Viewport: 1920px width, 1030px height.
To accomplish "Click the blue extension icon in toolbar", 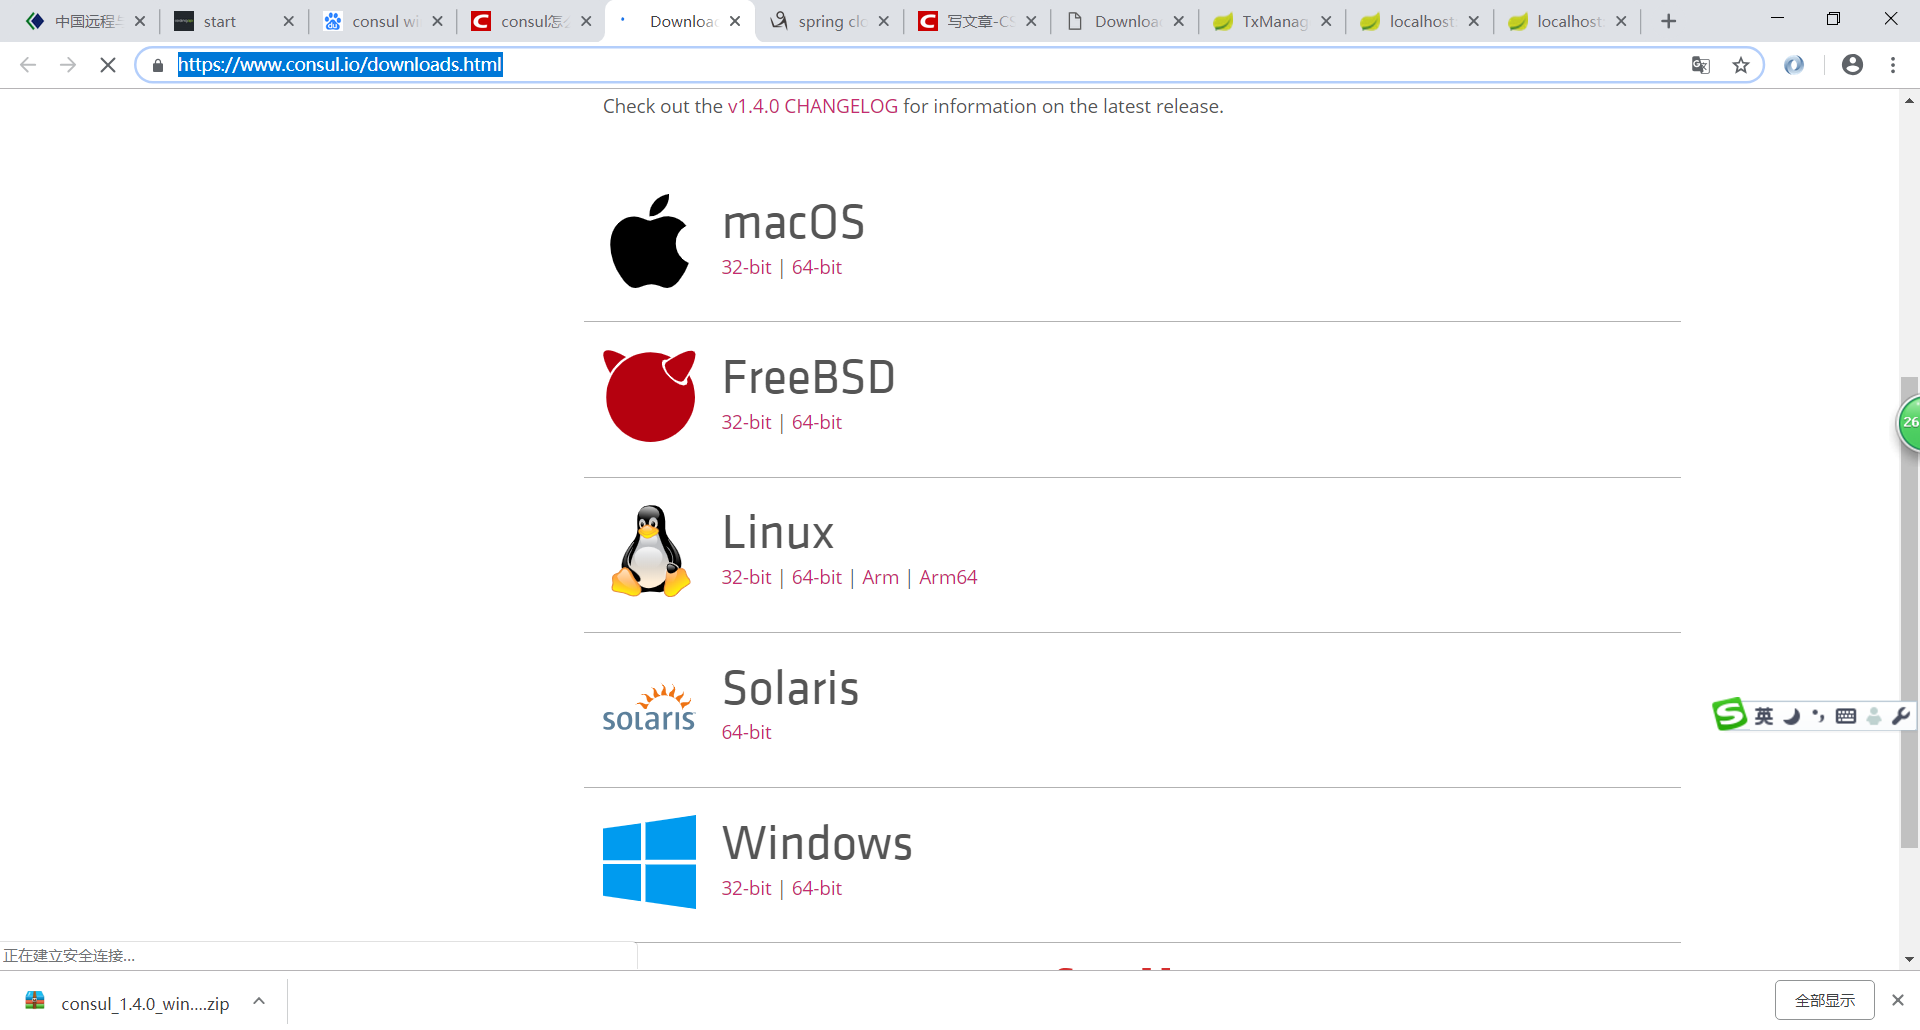I will pos(1794,65).
